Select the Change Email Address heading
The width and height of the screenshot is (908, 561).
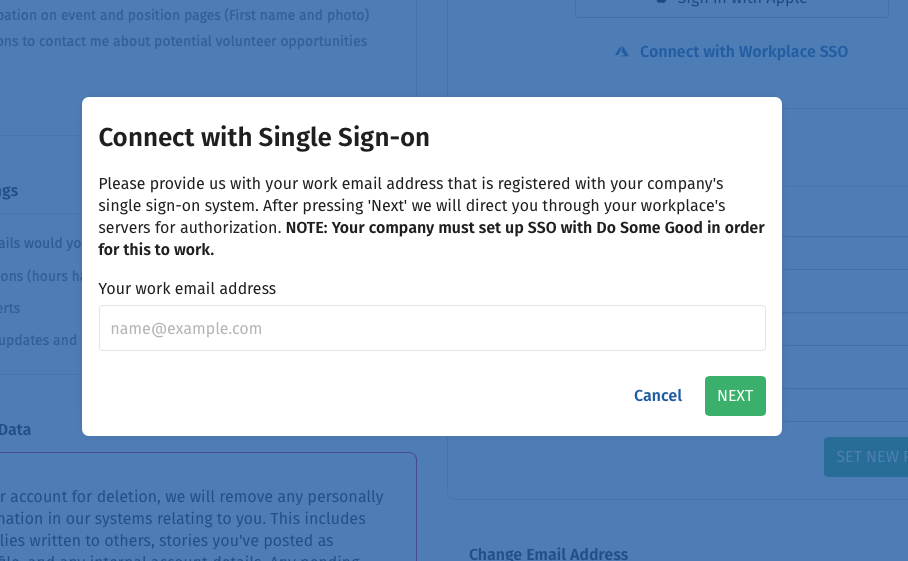pos(548,554)
